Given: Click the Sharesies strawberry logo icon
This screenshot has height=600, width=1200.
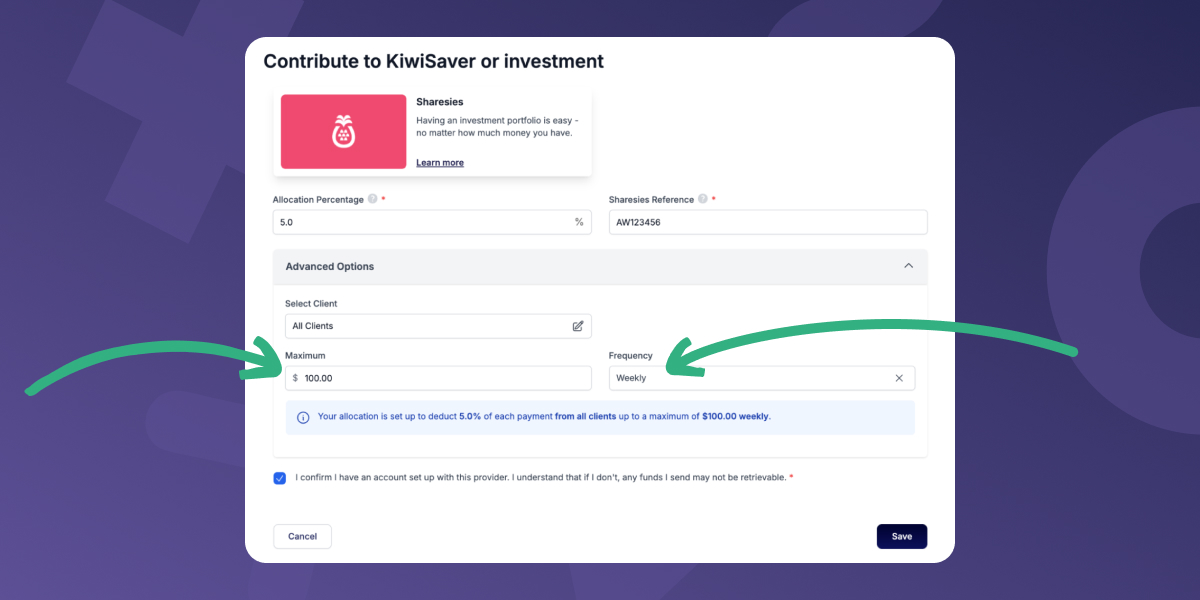Looking at the screenshot, I should click(343, 131).
